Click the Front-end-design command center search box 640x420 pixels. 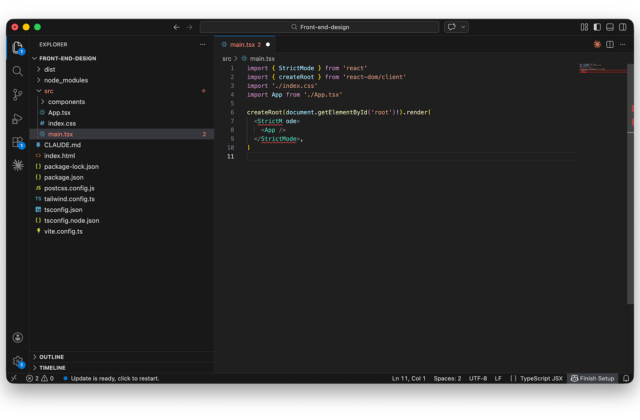(319, 27)
